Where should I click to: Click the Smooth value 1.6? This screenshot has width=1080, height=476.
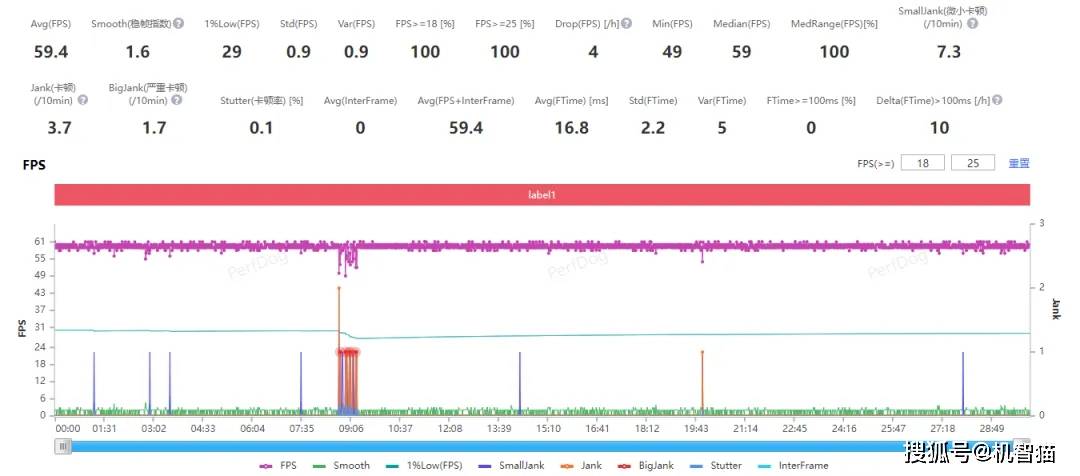point(138,52)
